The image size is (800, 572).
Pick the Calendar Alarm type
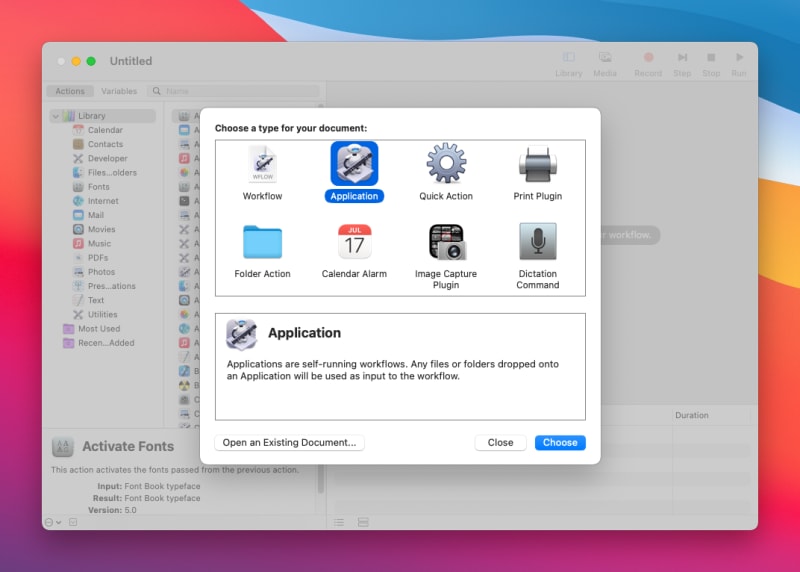tap(354, 251)
